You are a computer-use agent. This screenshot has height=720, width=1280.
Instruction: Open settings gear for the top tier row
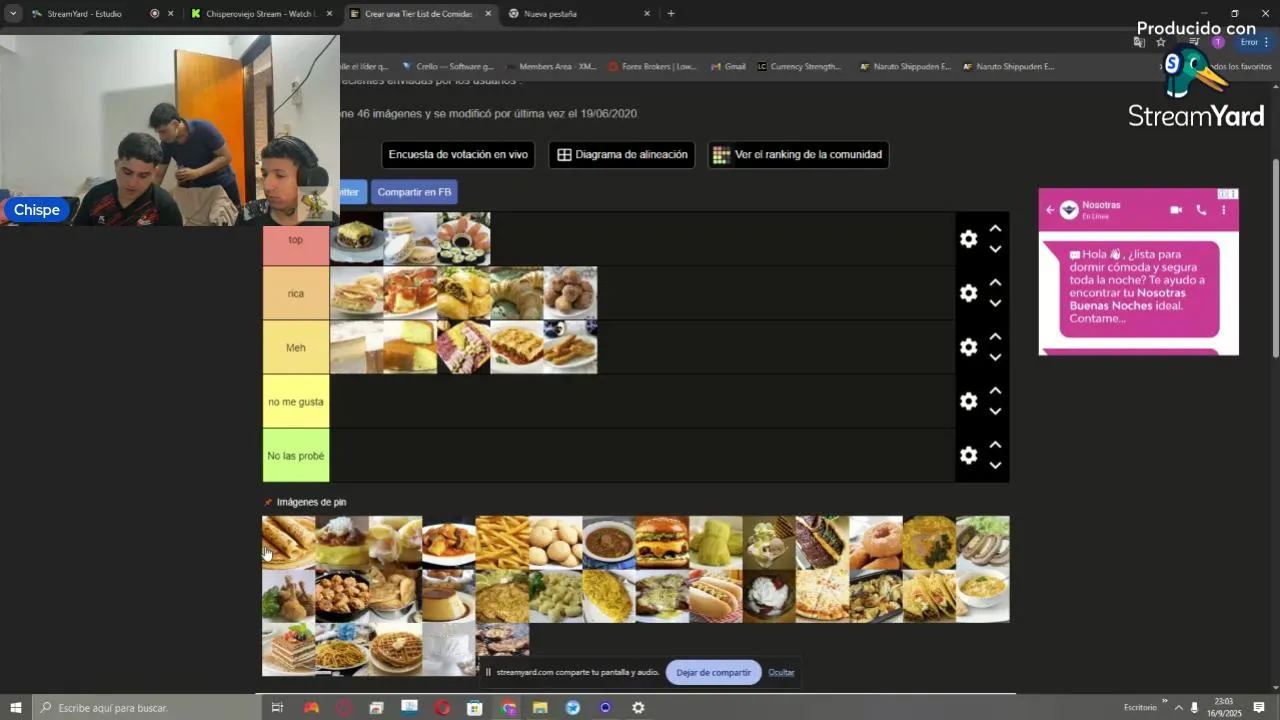[968, 239]
